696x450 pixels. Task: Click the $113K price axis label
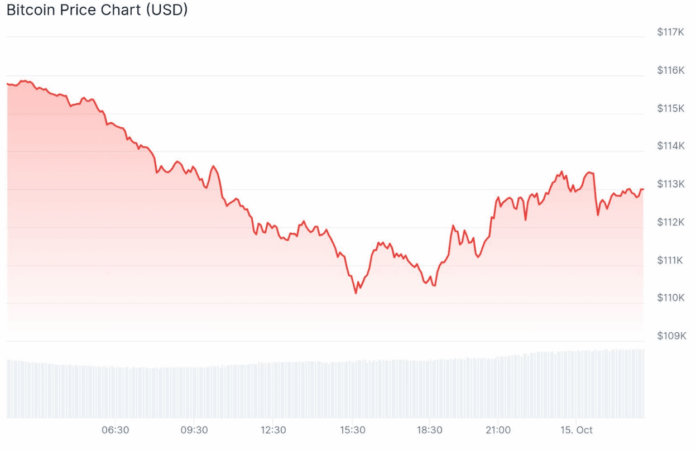[670, 184]
